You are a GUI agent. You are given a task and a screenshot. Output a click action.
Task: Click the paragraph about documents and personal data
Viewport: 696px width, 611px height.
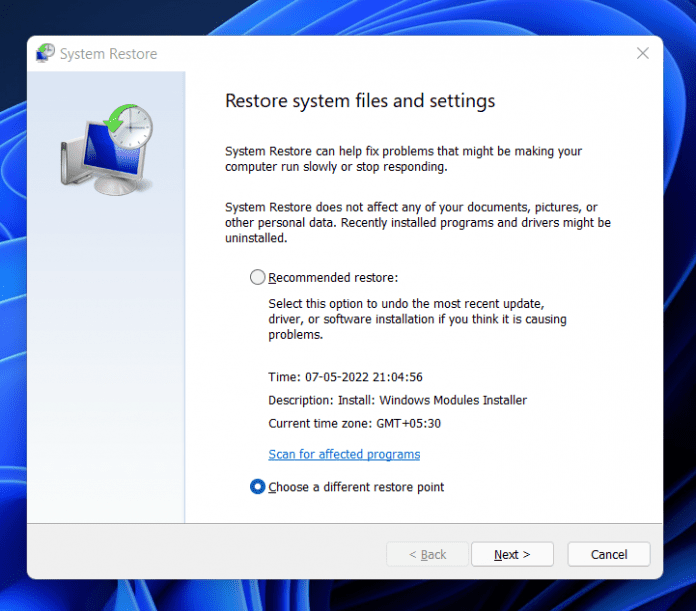pyautogui.click(x=417, y=222)
